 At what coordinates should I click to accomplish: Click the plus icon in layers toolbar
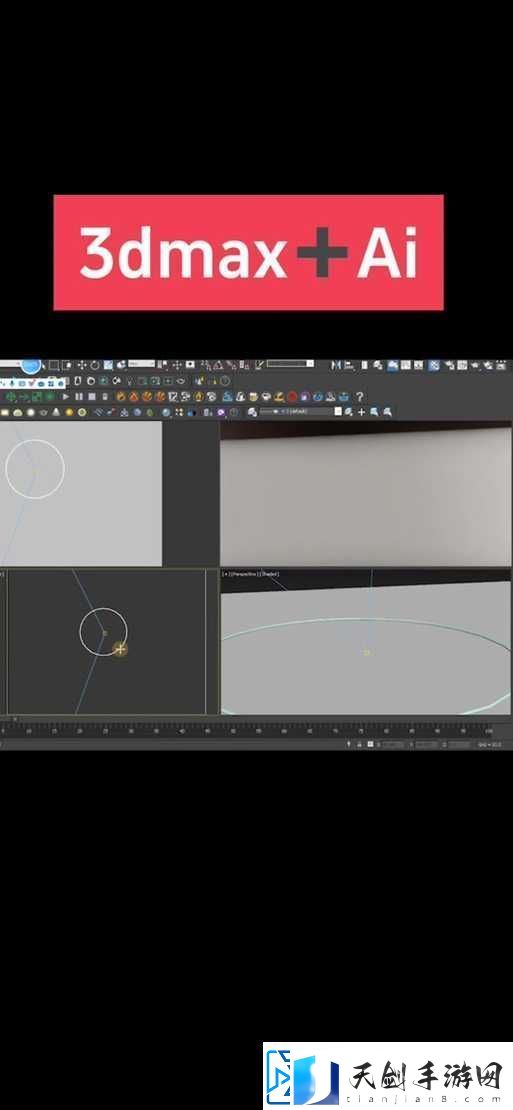tap(361, 411)
